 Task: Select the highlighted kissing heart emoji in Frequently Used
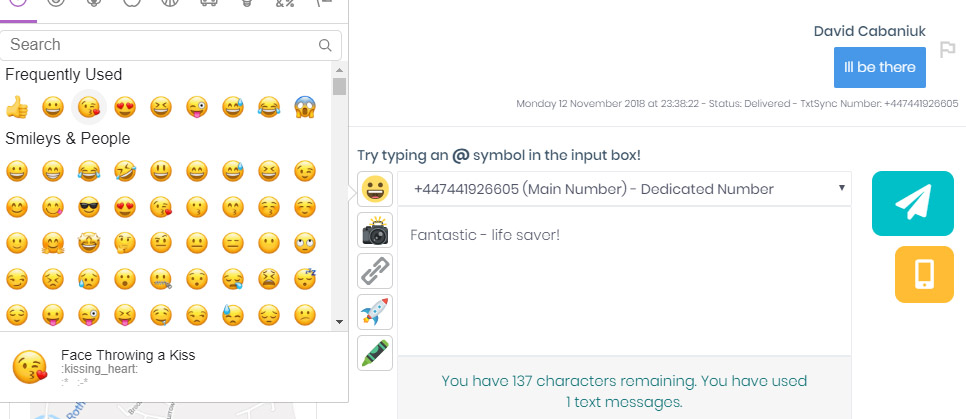[89, 107]
